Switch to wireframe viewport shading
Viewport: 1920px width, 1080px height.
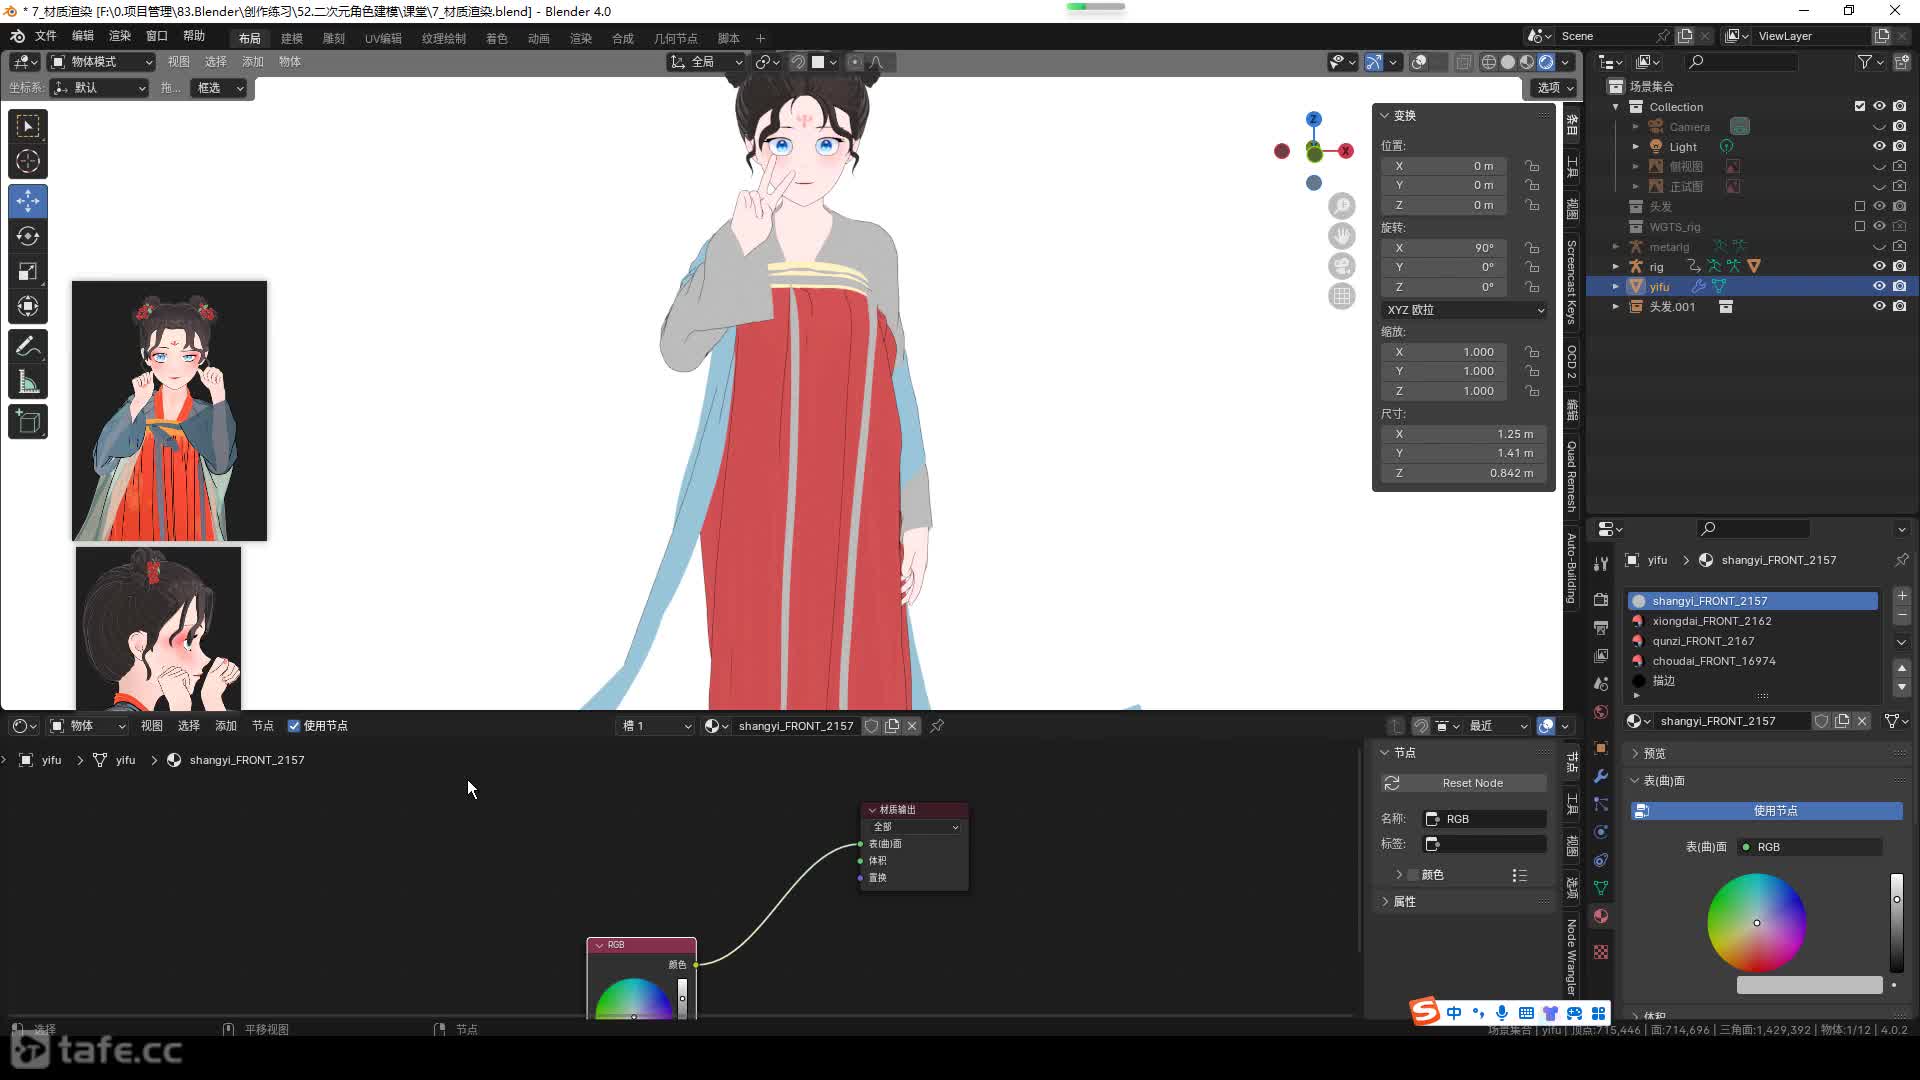(x=1489, y=62)
